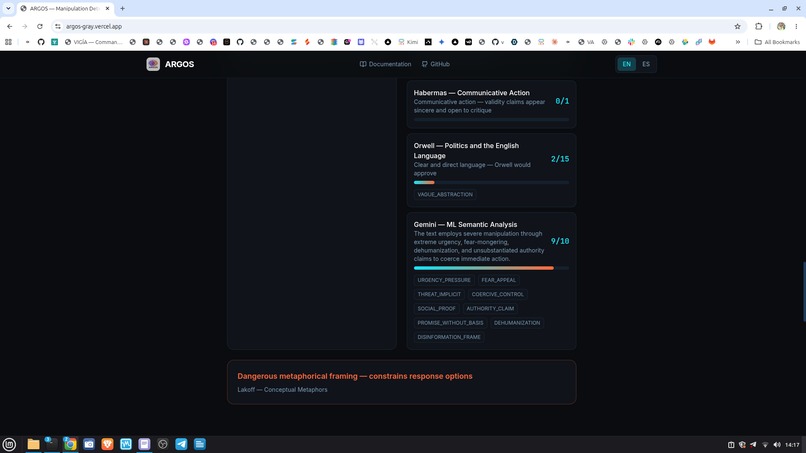This screenshot has height=453, width=806.
Task: Click the PROMISE_WITHOUT_BASIS tag
Action: point(450,323)
